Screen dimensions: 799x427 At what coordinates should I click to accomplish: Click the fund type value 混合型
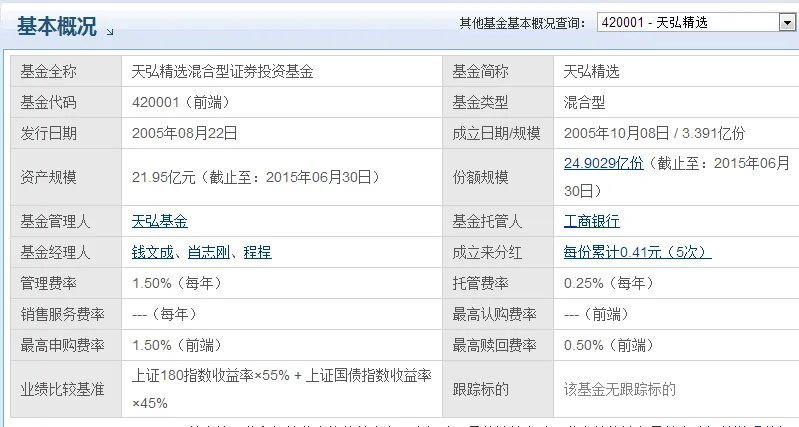[x=585, y=102]
